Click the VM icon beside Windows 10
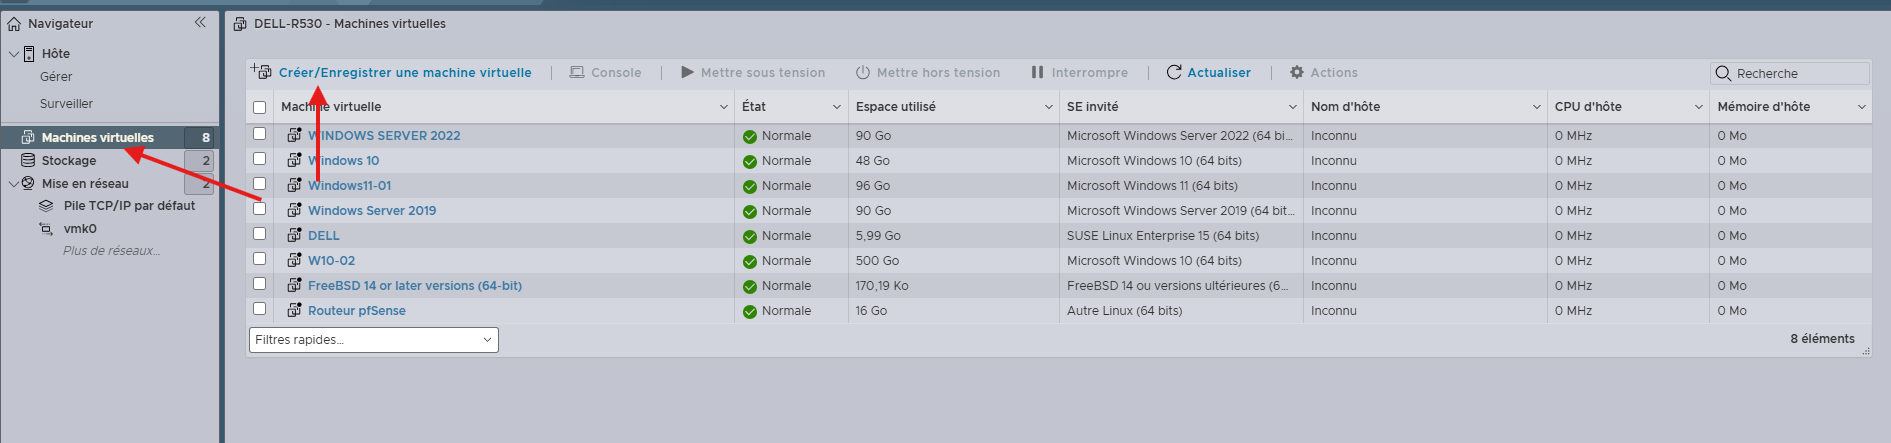 click(294, 160)
